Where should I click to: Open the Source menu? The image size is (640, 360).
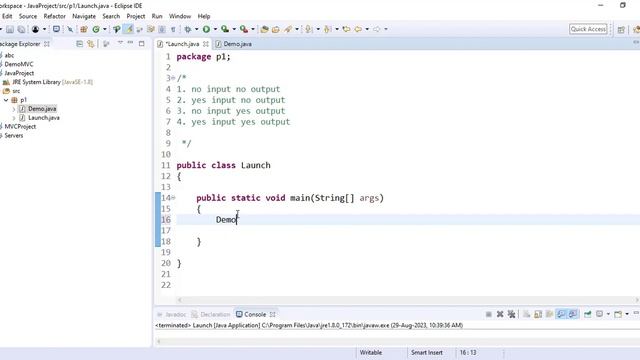(28, 16)
